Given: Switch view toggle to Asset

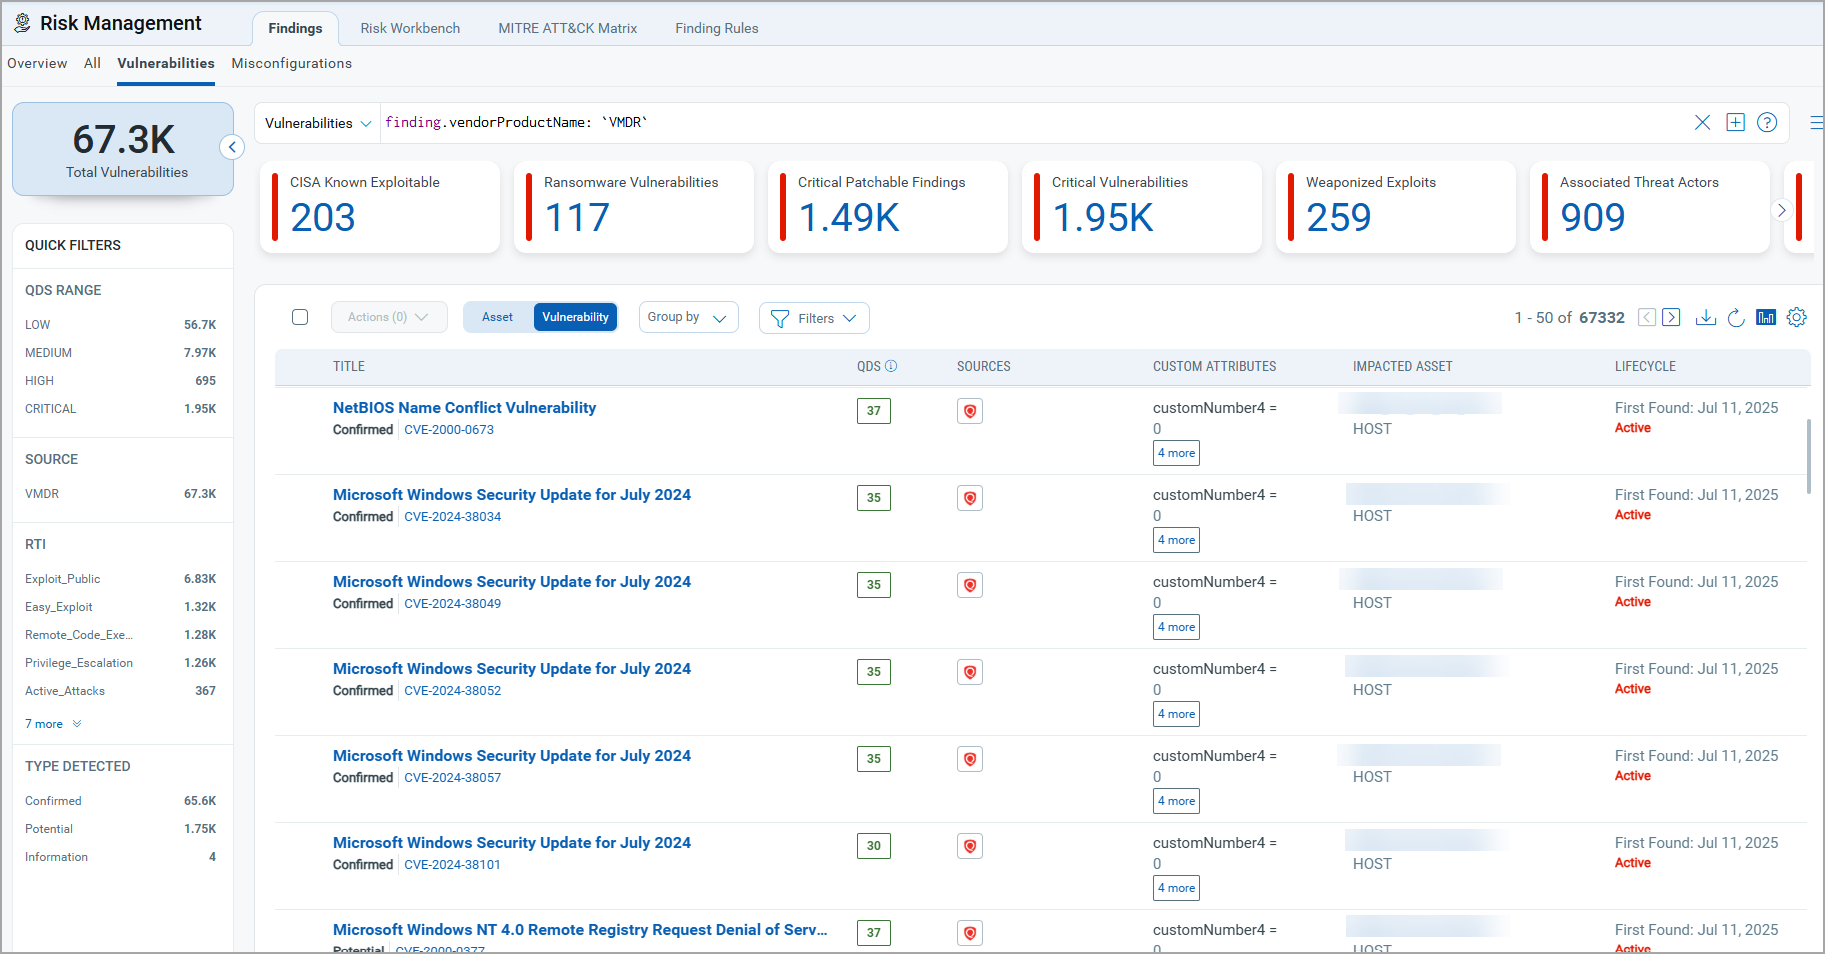Looking at the screenshot, I should (497, 317).
